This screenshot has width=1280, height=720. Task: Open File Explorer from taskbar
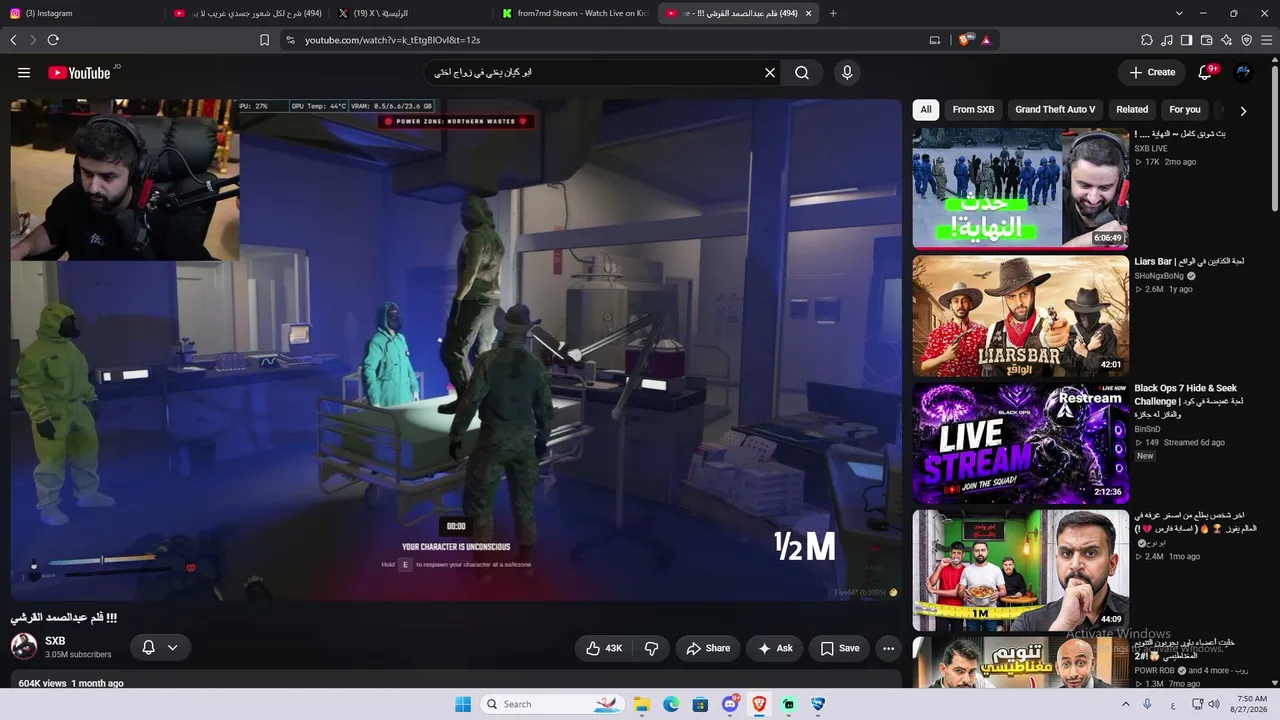(x=642, y=704)
